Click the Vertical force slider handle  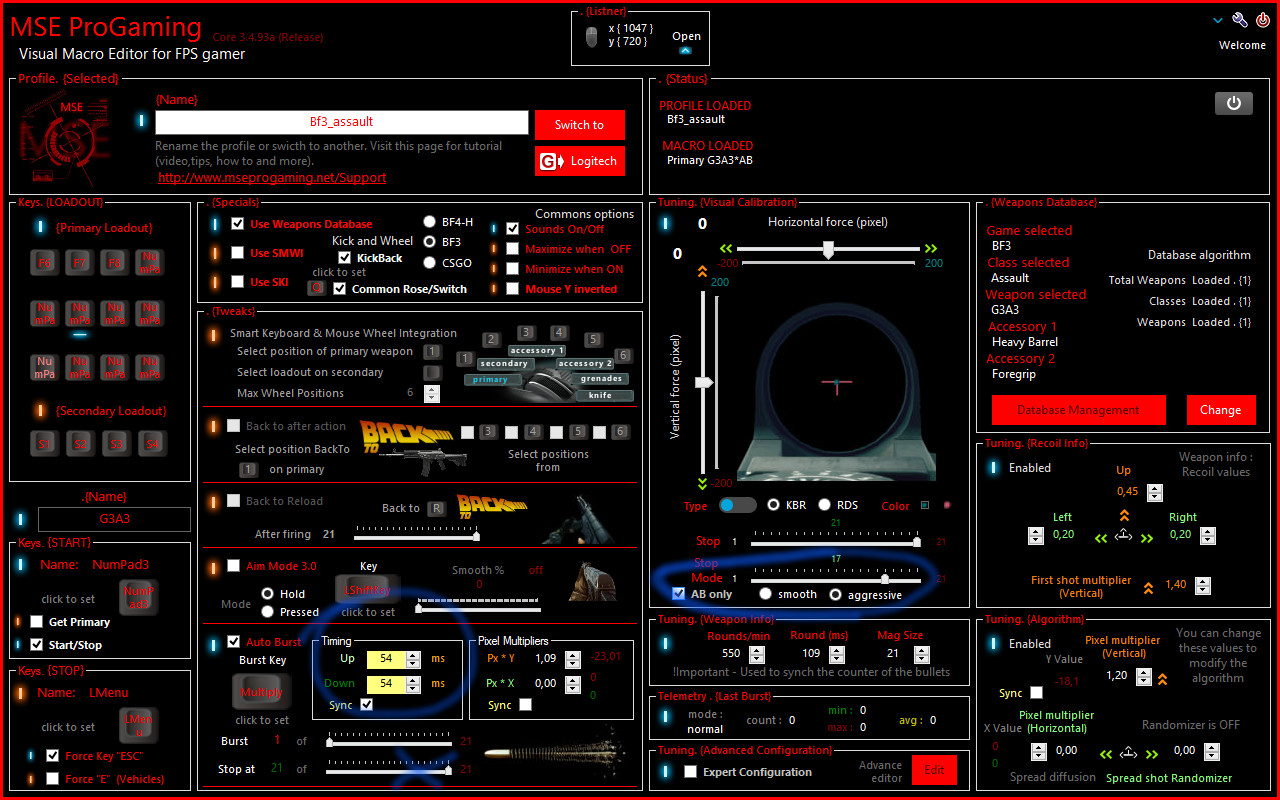click(x=704, y=382)
